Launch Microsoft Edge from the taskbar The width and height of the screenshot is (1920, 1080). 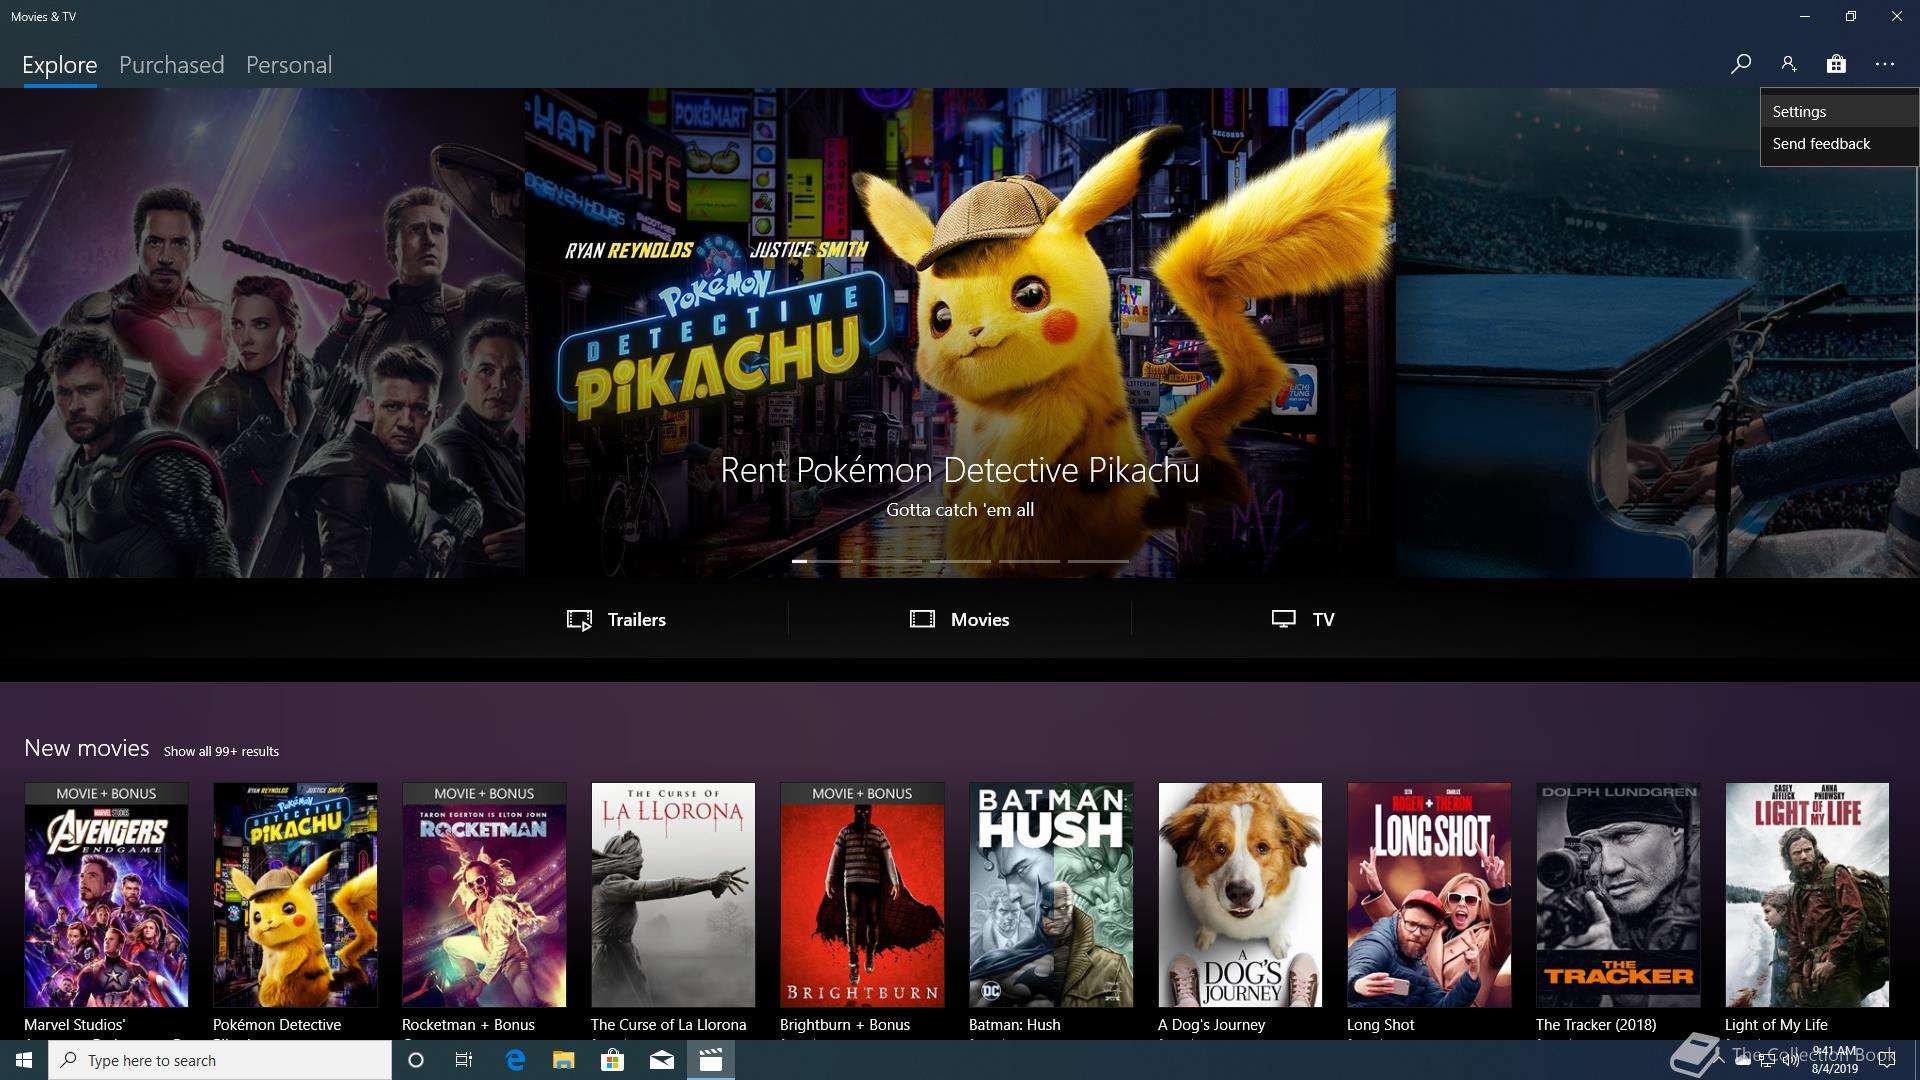(x=515, y=1060)
